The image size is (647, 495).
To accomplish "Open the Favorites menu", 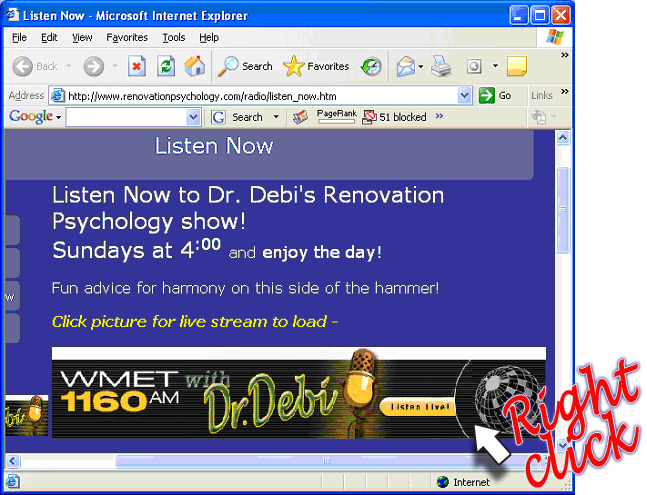I will [x=127, y=37].
